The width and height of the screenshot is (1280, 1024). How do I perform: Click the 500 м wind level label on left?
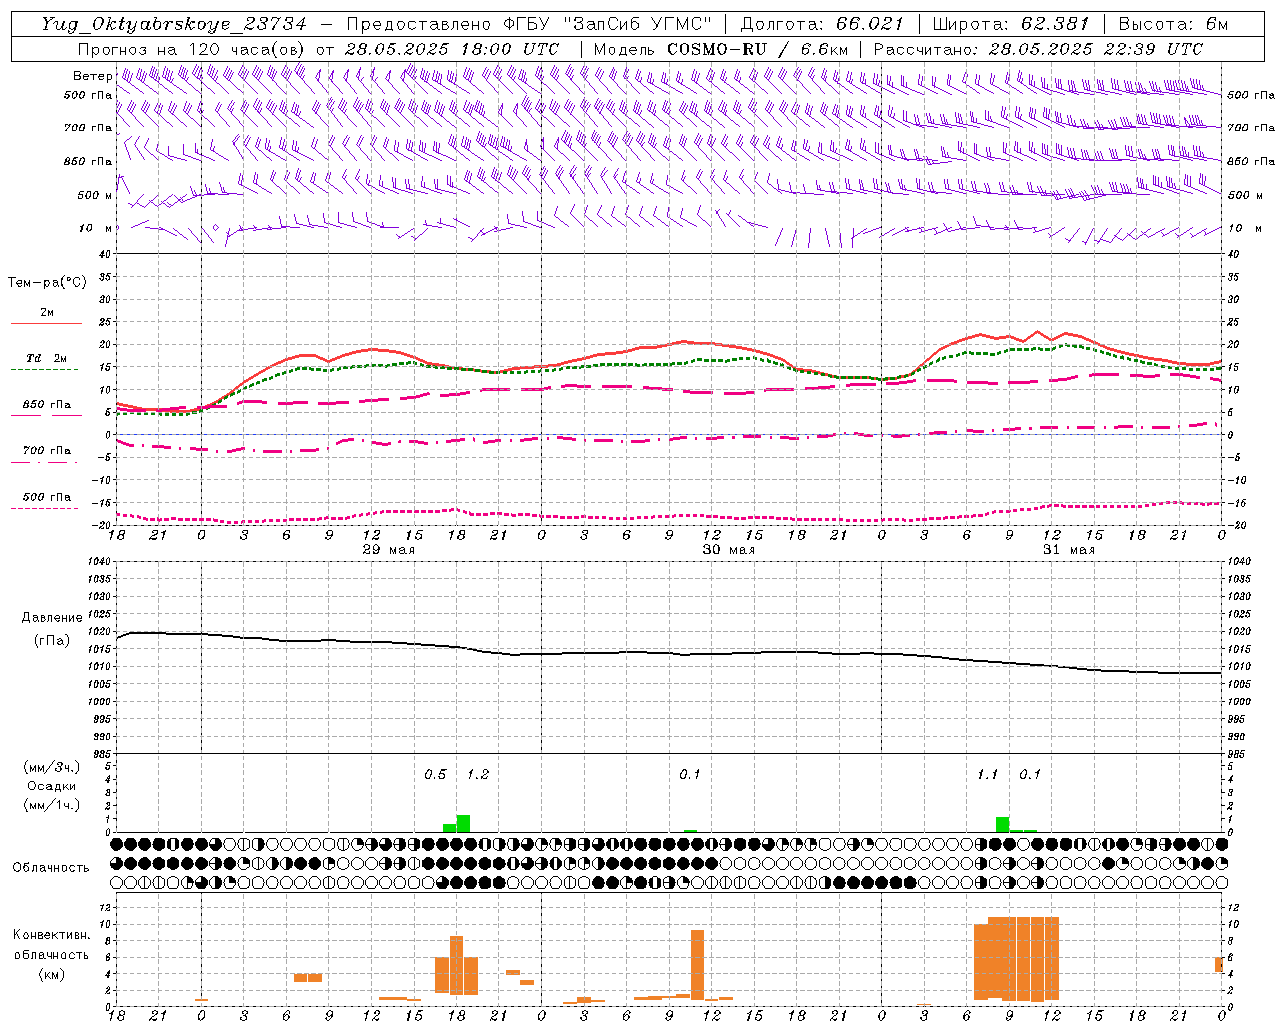(95, 195)
